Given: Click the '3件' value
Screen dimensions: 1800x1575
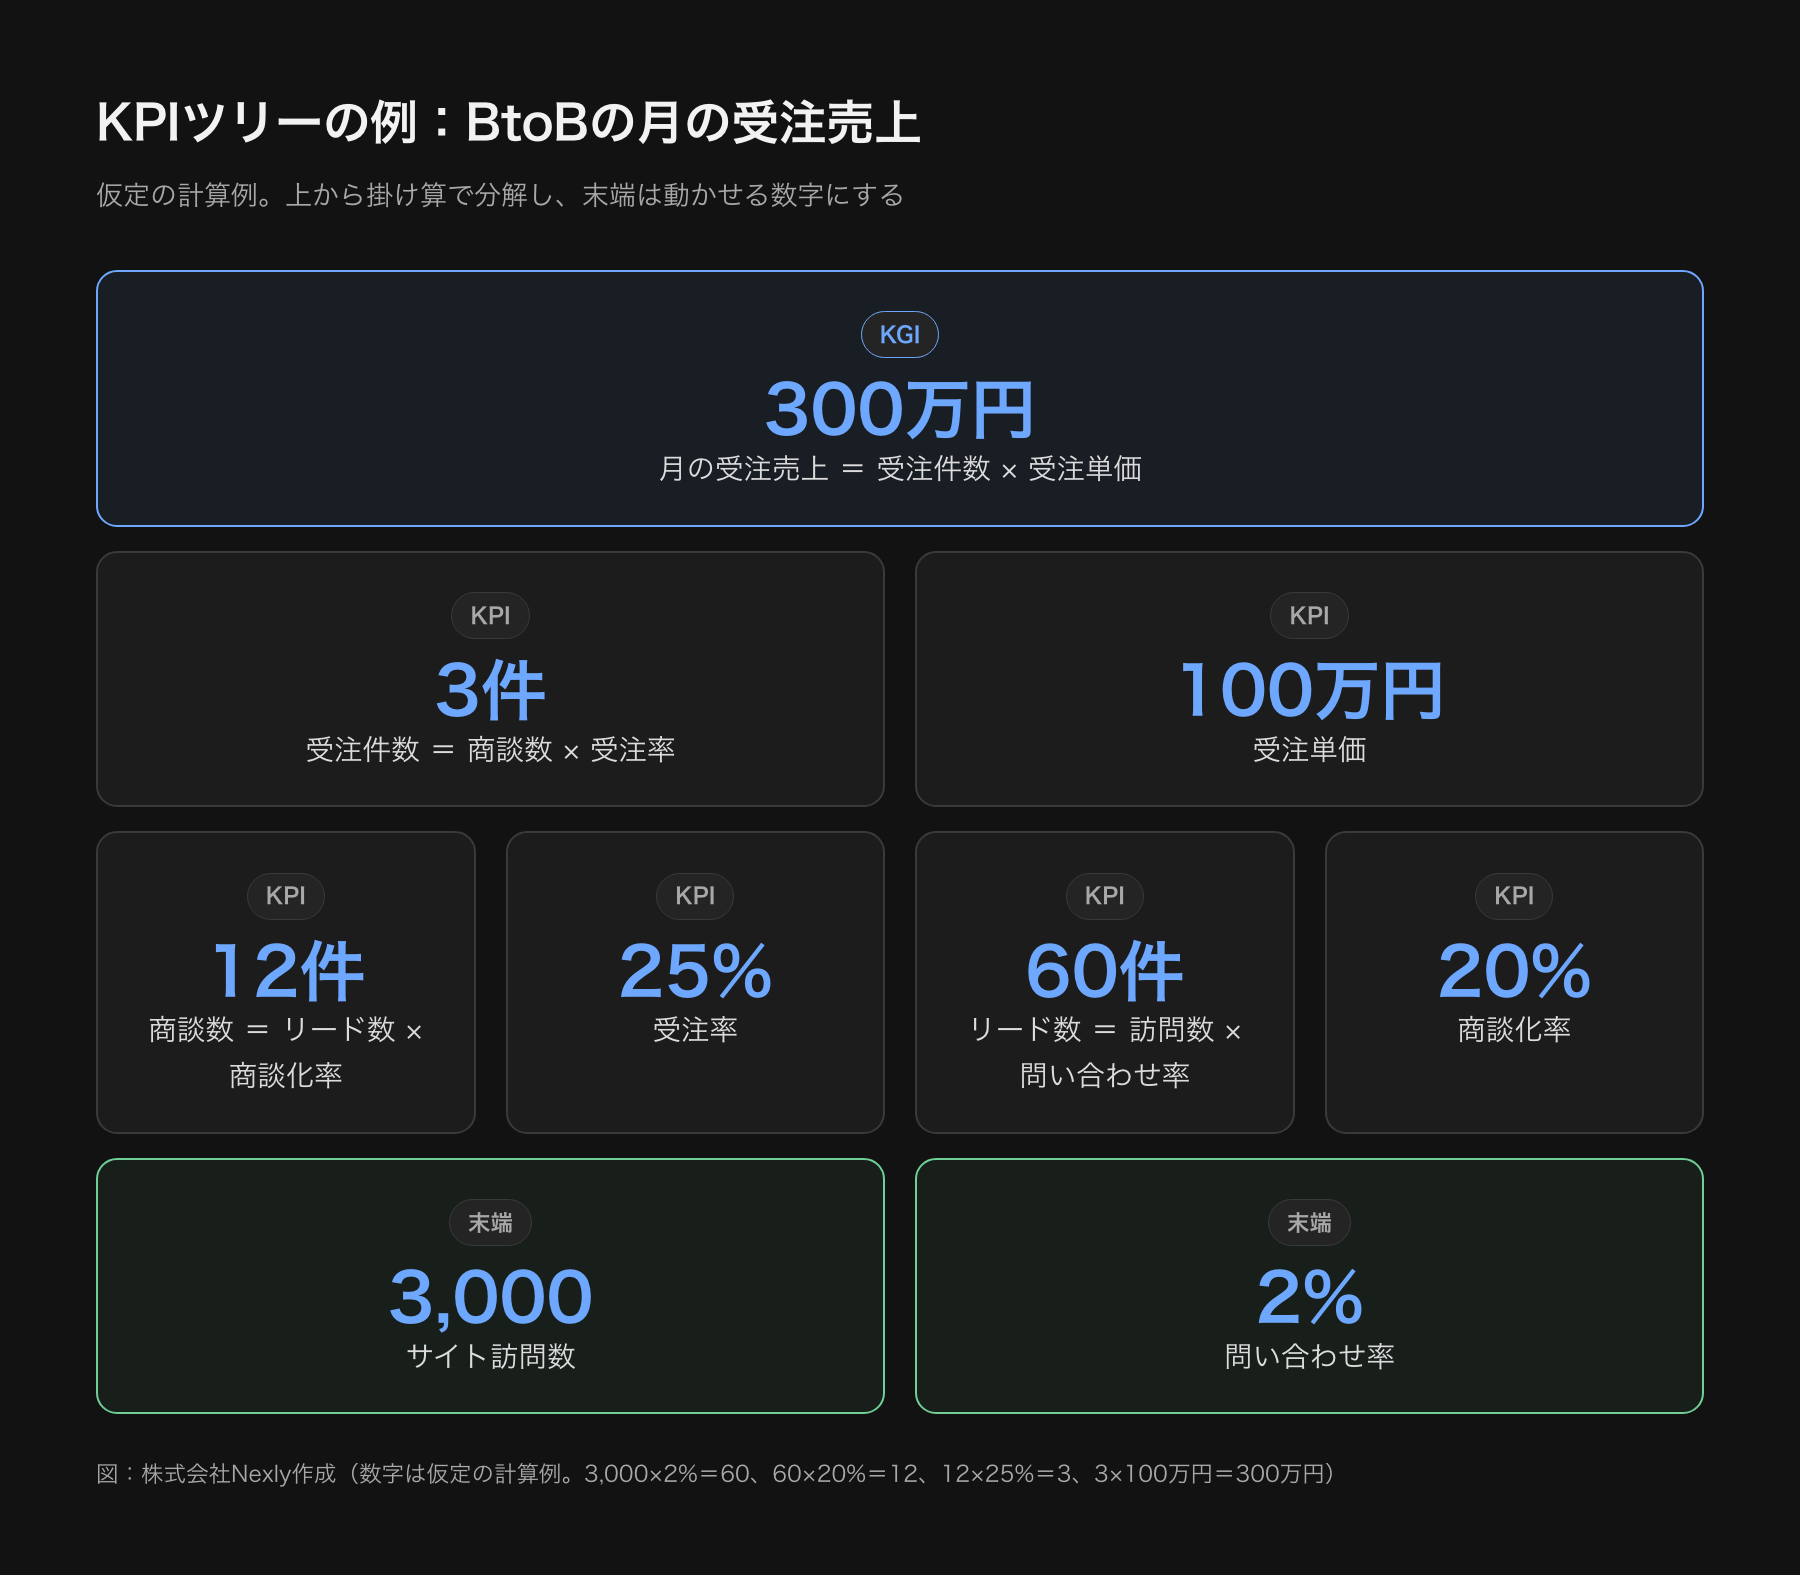Looking at the screenshot, I should (490, 690).
